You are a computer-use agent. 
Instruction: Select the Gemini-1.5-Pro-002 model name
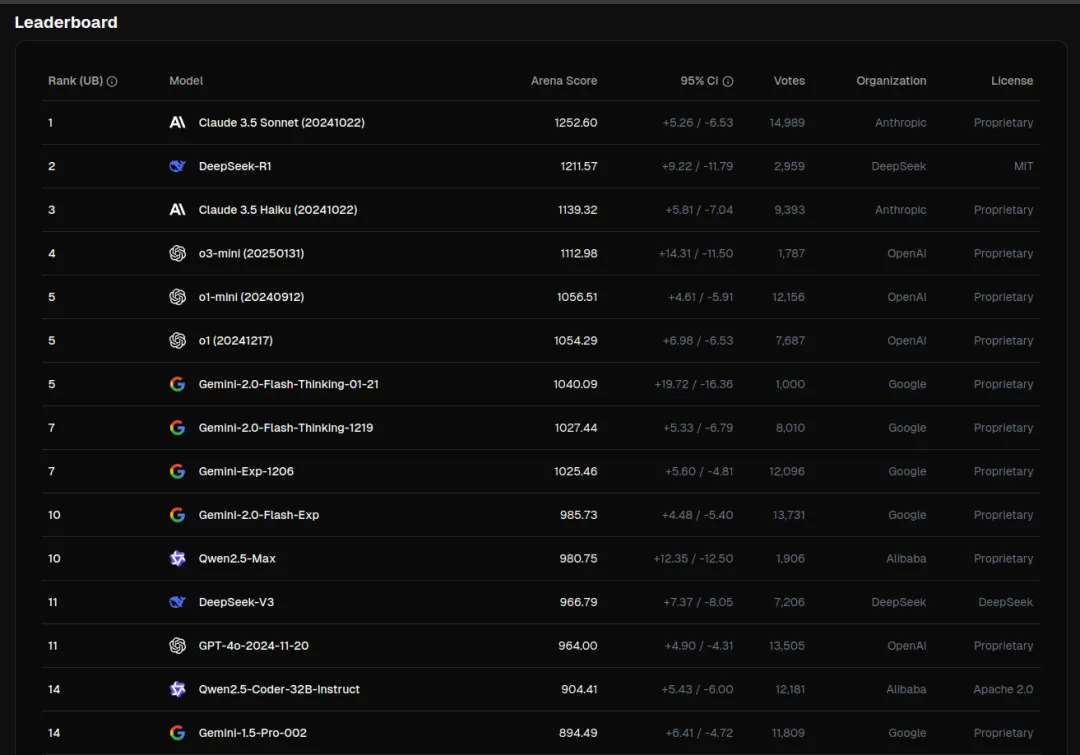253,733
